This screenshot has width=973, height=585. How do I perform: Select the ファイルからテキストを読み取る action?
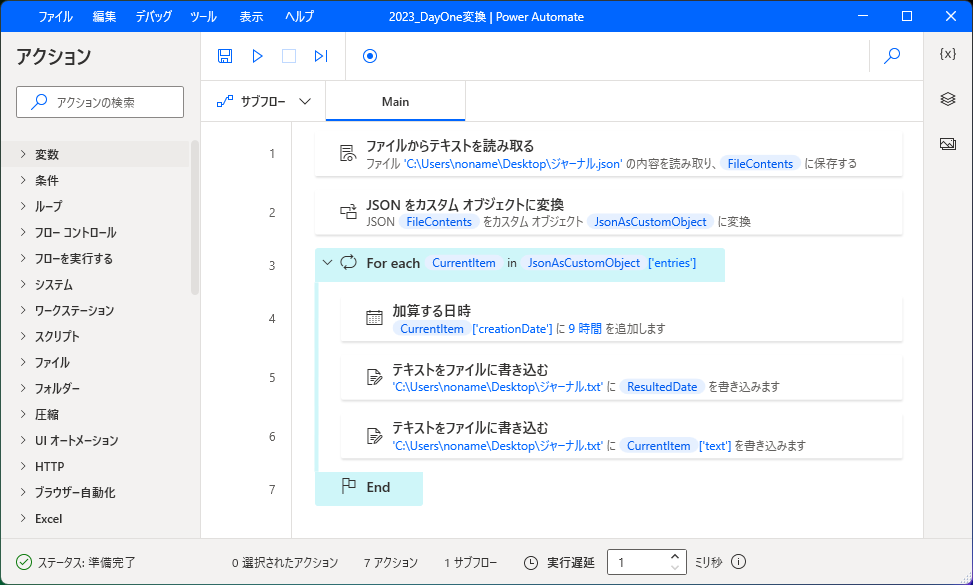point(609,154)
